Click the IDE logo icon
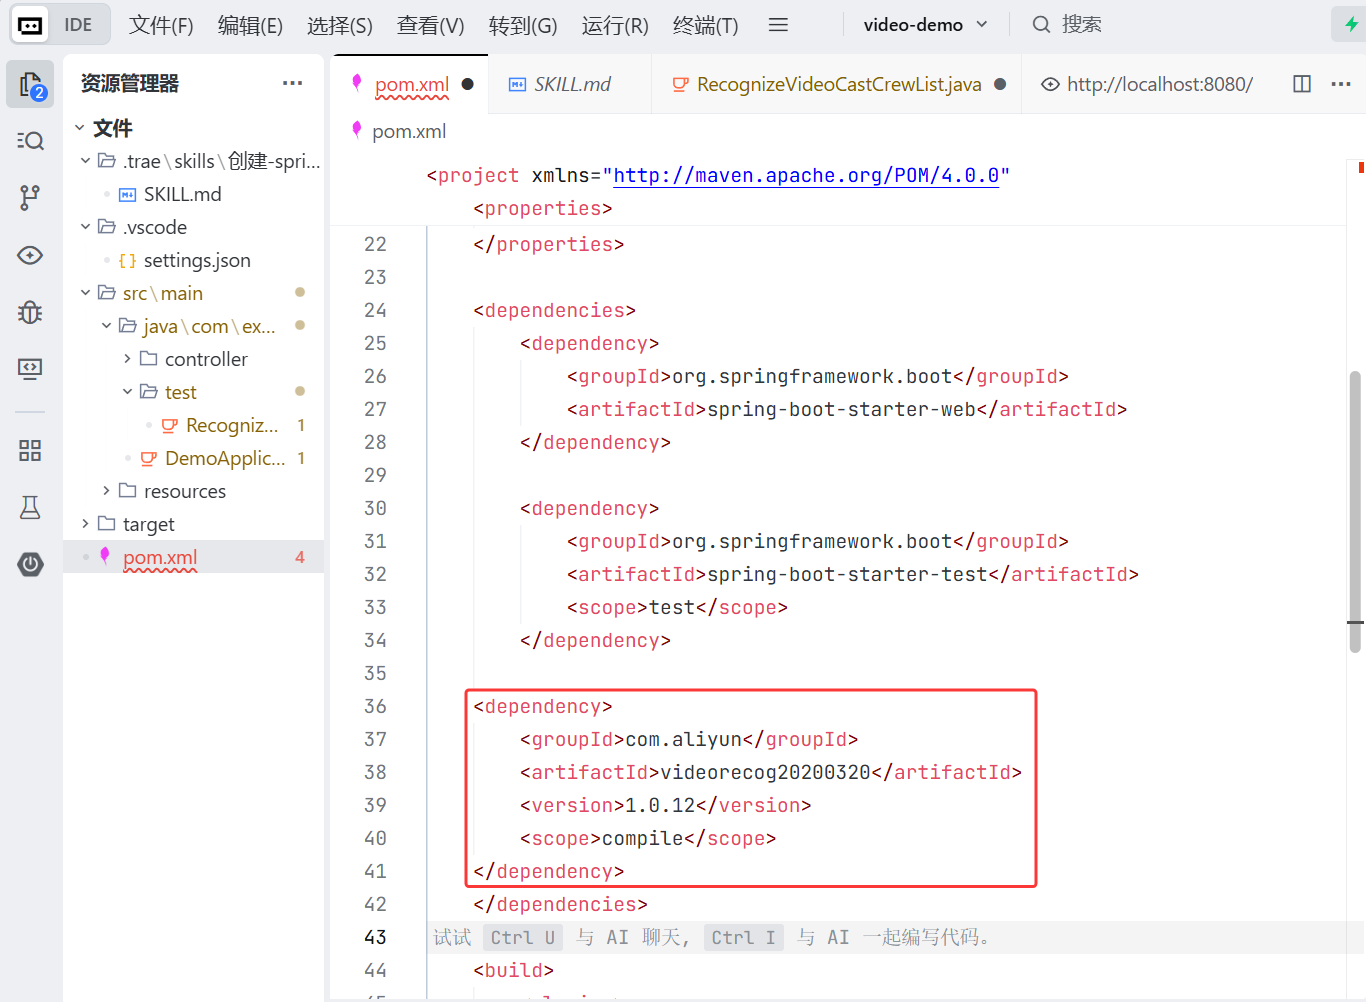The width and height of the screenshot is (1366, 1002). tap(31, 25)
